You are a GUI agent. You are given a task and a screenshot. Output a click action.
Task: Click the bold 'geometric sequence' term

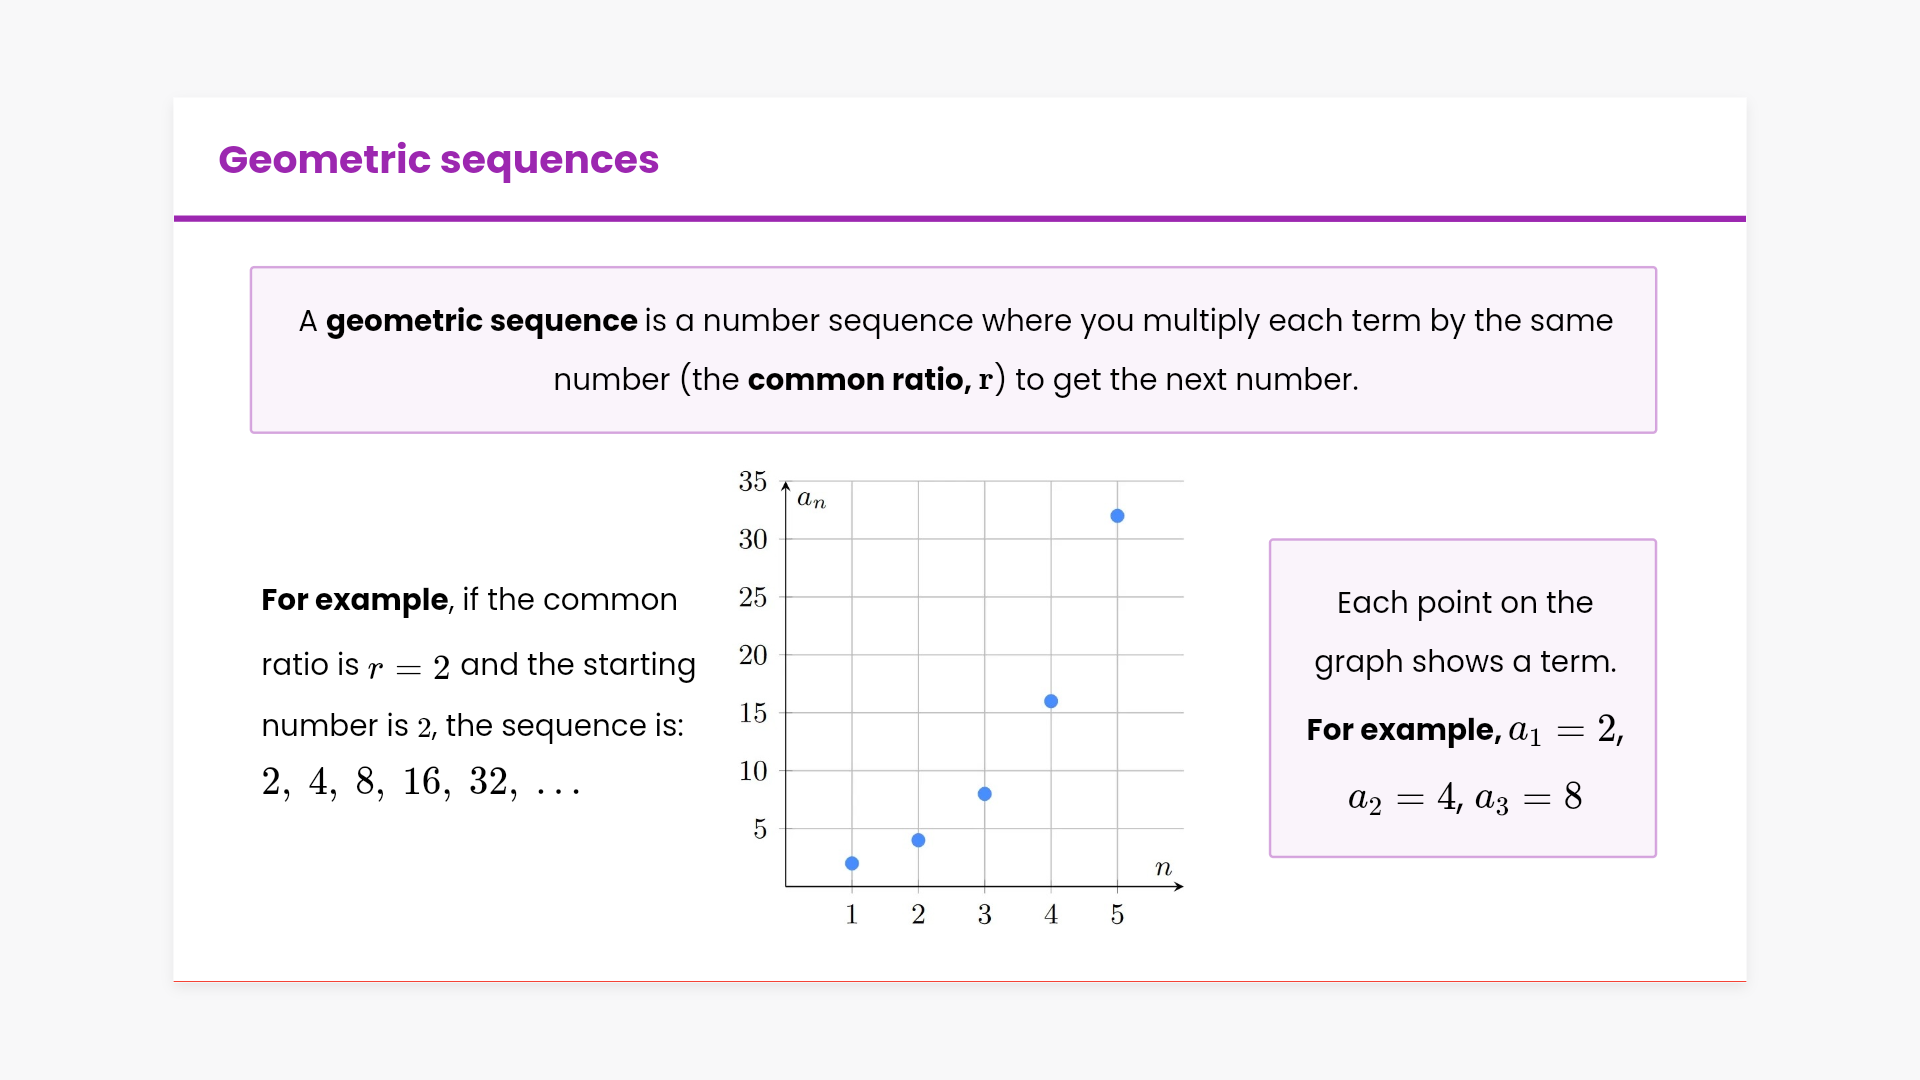point(481,321)
